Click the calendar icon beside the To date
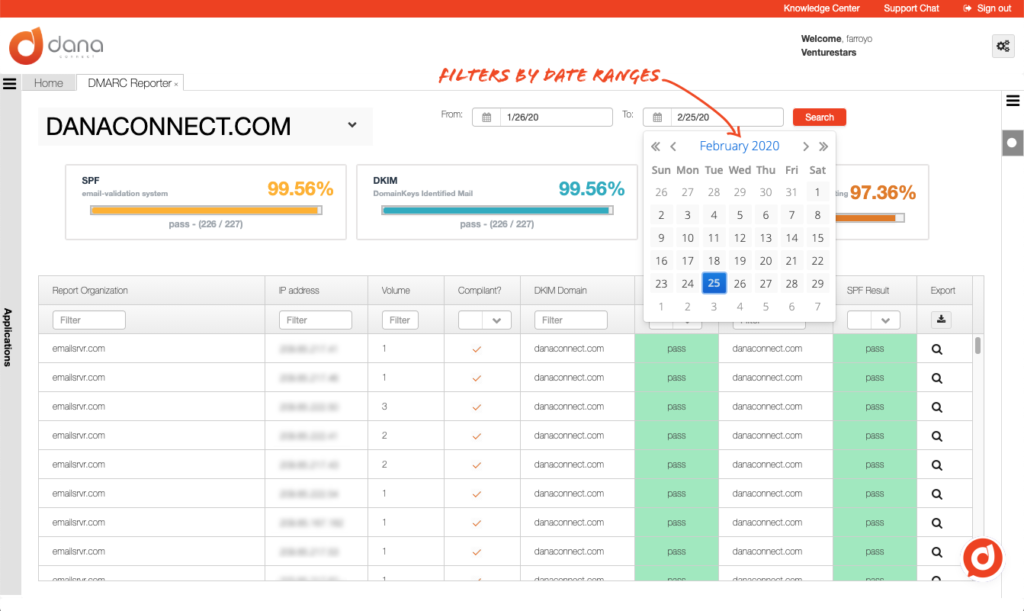This screenshot has height=611, width=1024. coord(657,117)
